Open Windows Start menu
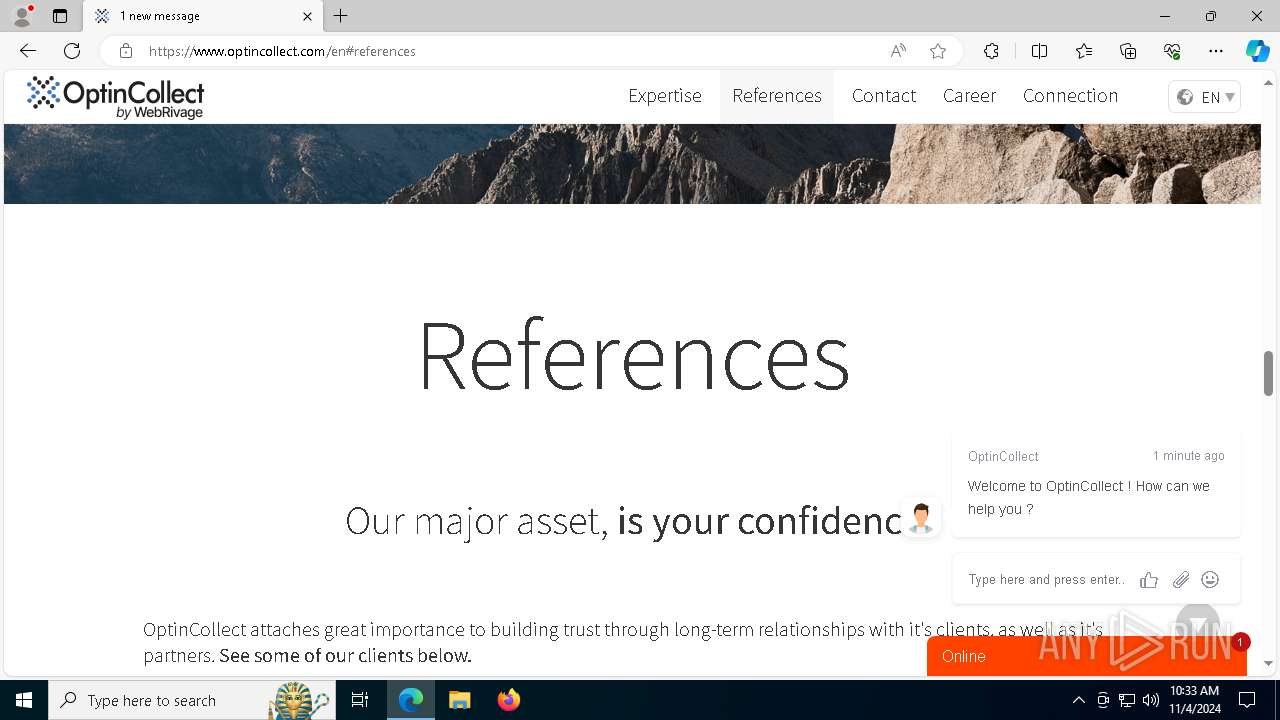The width and height of the screenshot is (1280, 720). click(24, 700)
